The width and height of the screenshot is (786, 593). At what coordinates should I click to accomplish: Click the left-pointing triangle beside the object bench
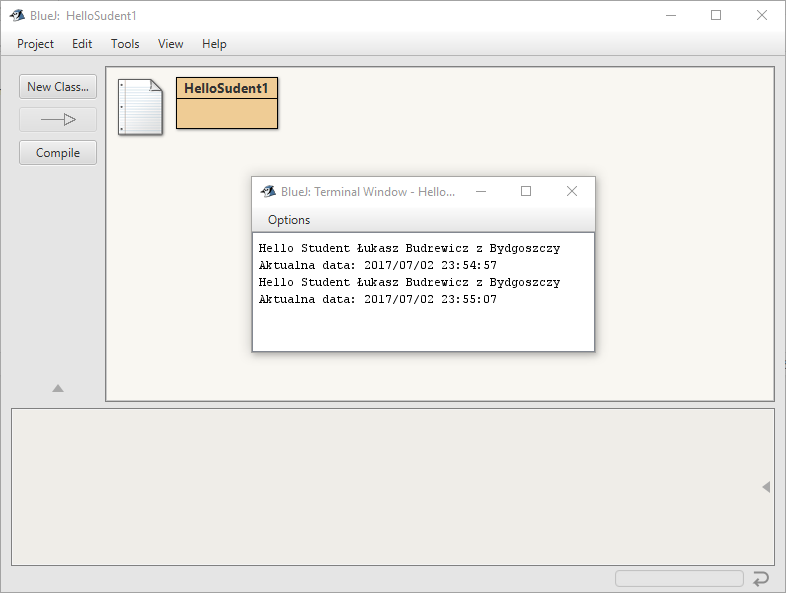(766, 487)
